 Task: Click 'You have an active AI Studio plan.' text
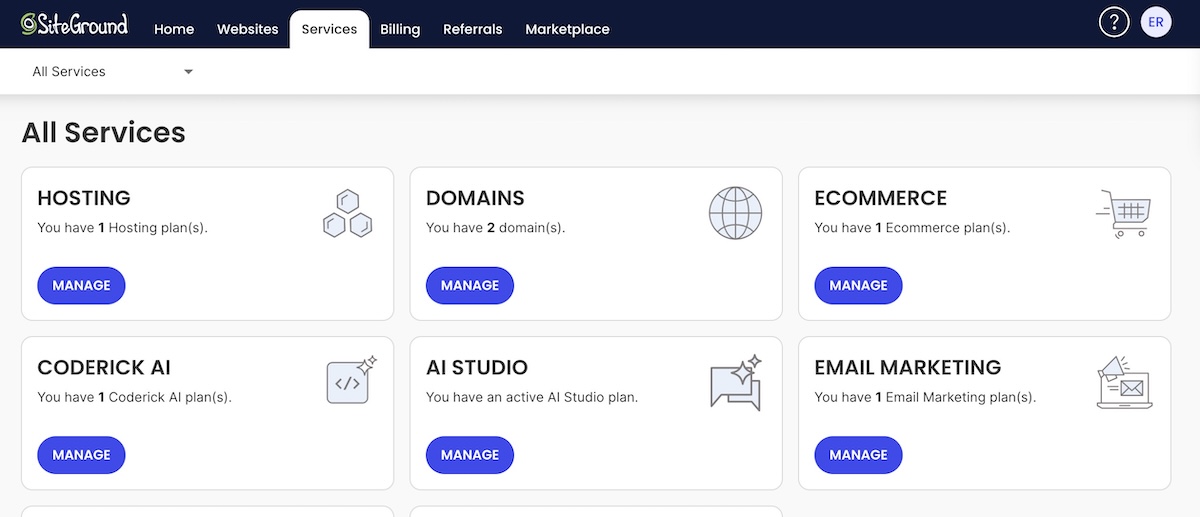point(532,397)
